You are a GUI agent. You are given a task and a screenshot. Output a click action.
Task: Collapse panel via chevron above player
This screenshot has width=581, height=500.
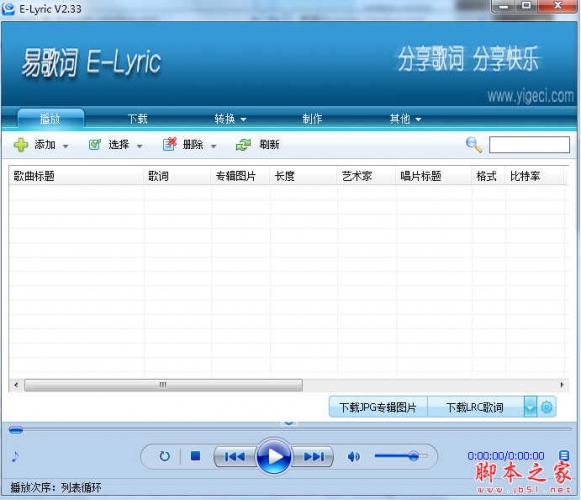pyautogui.click(x=289, y=422)
